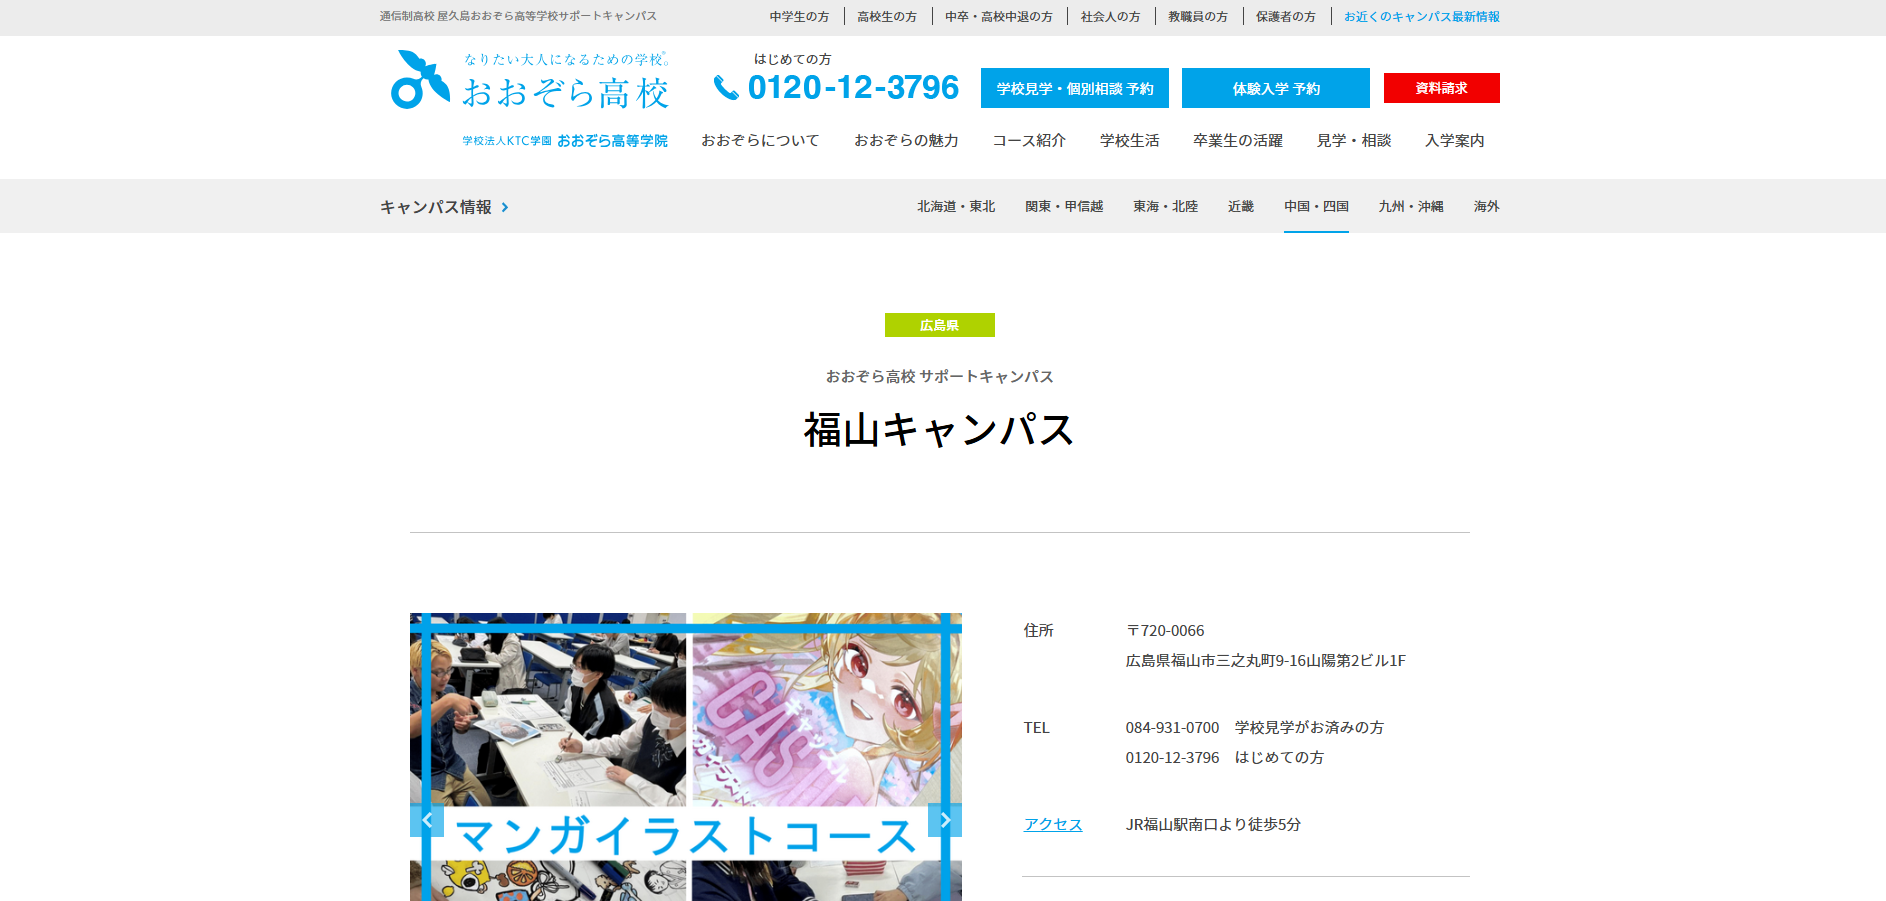This screenshot has width=1886, height=901.
Task: Click the 体験入学 予約 button
Action: click(1276, 88)
